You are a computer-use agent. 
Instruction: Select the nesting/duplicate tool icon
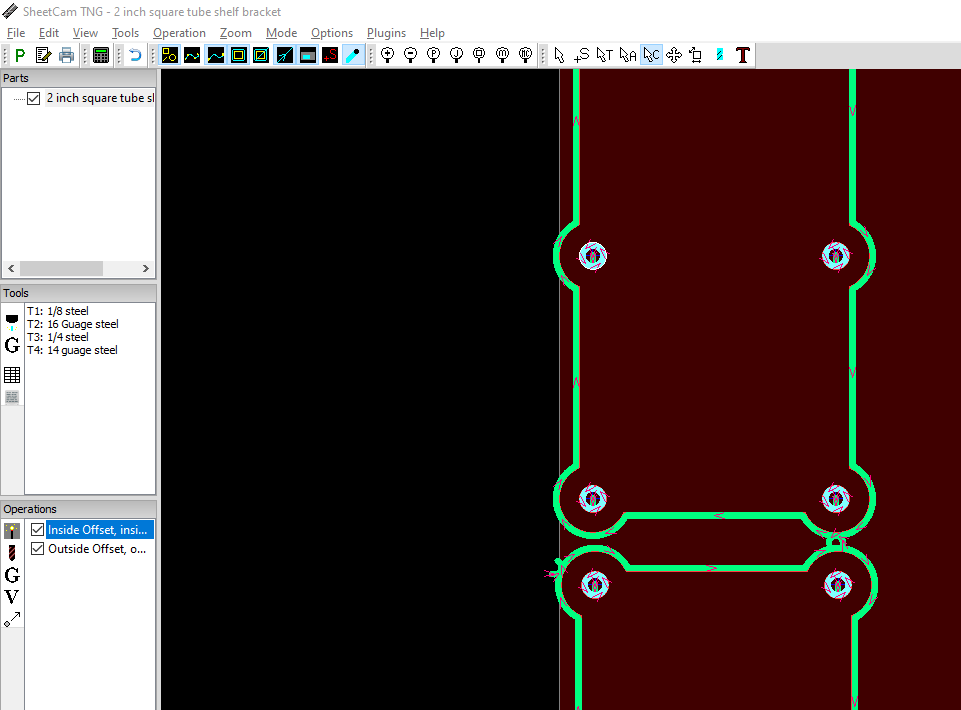tap(696, 55)
